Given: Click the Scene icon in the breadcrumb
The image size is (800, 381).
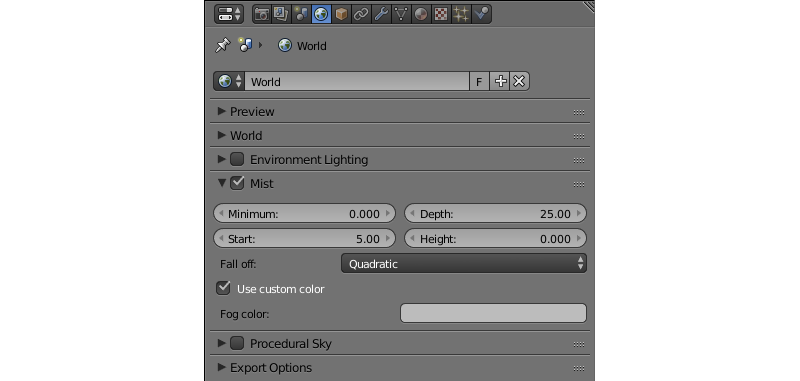Looking at the screenshot, I should [246, 45].
